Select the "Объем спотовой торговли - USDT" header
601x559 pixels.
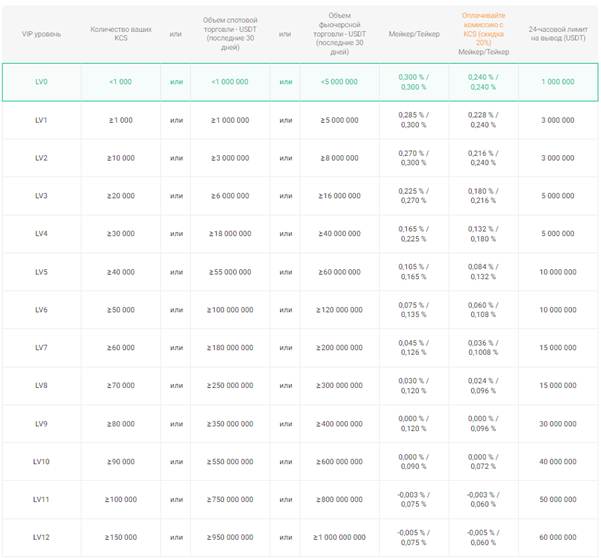point(230,34)
